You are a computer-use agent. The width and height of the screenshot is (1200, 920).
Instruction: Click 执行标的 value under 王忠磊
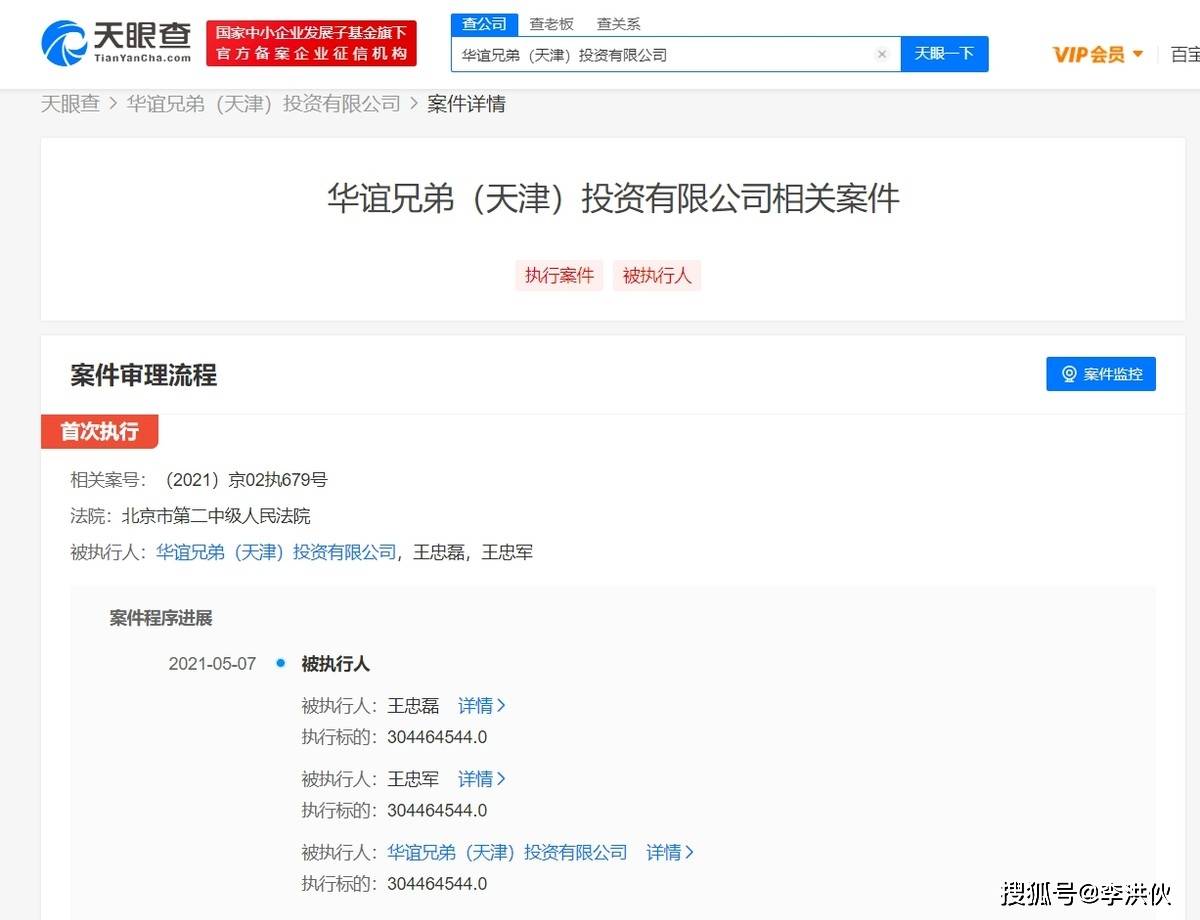pos(437,738)
